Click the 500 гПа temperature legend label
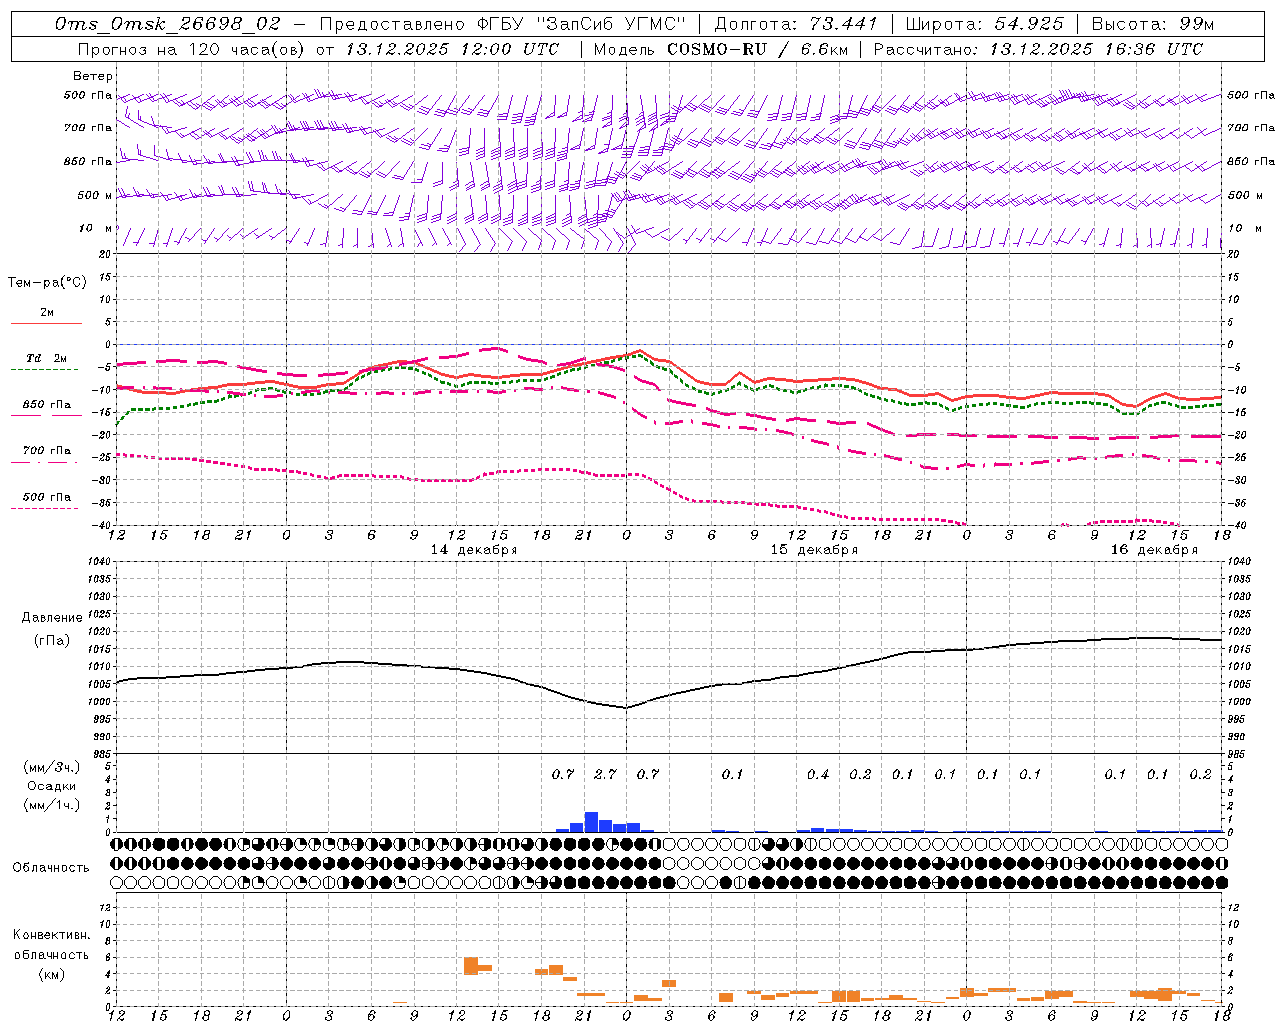 (x=47, y=497)
